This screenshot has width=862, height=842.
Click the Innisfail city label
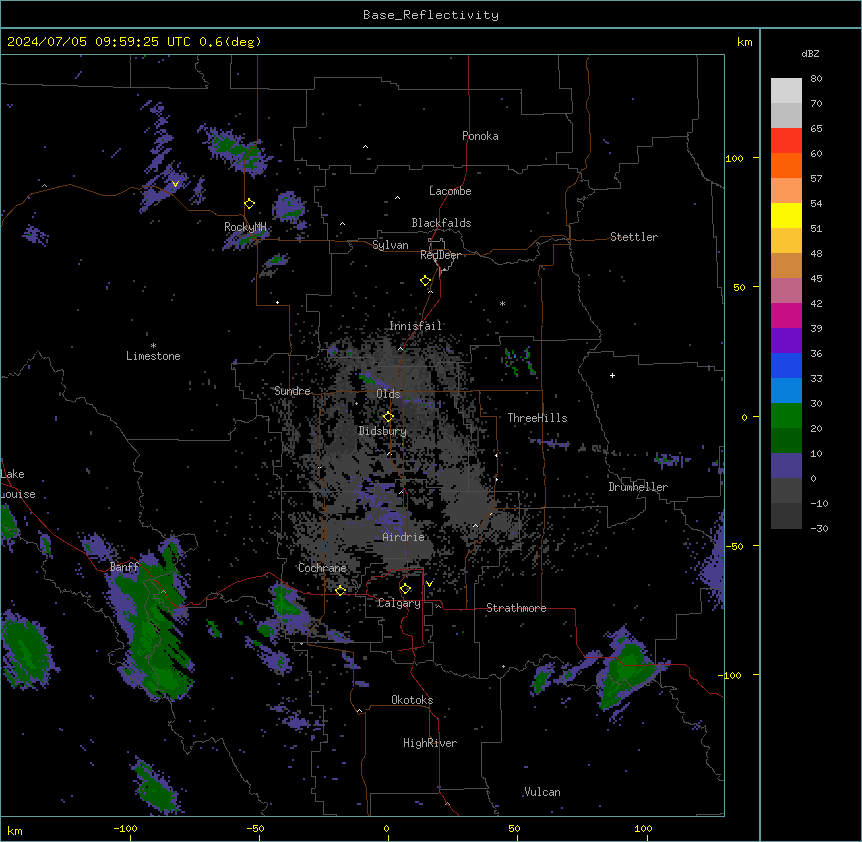(416, 326)
